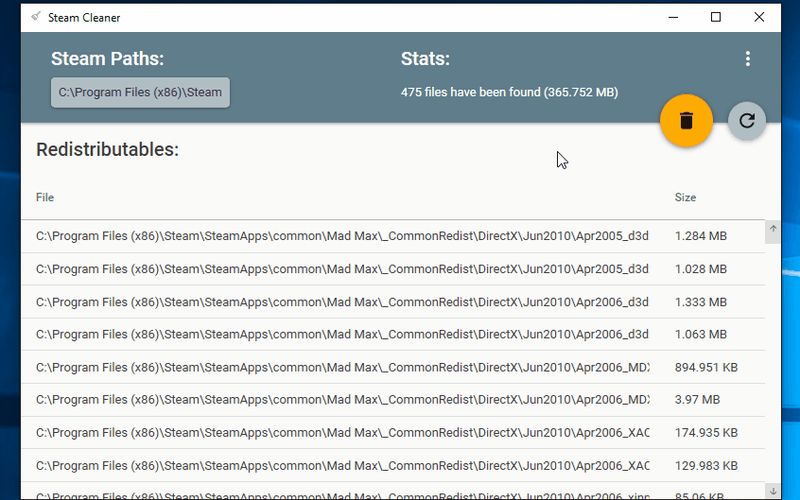The width and height of the screenshot is (800, 500).
Task: Maximize the Steam Cleaner window
Action: [x=715, y=17]
